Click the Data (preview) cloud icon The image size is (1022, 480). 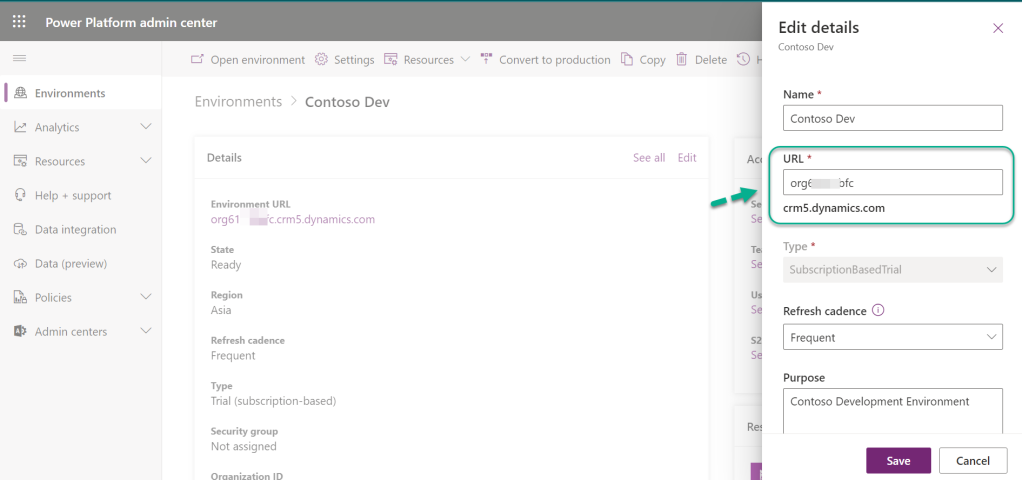[21, 263]
